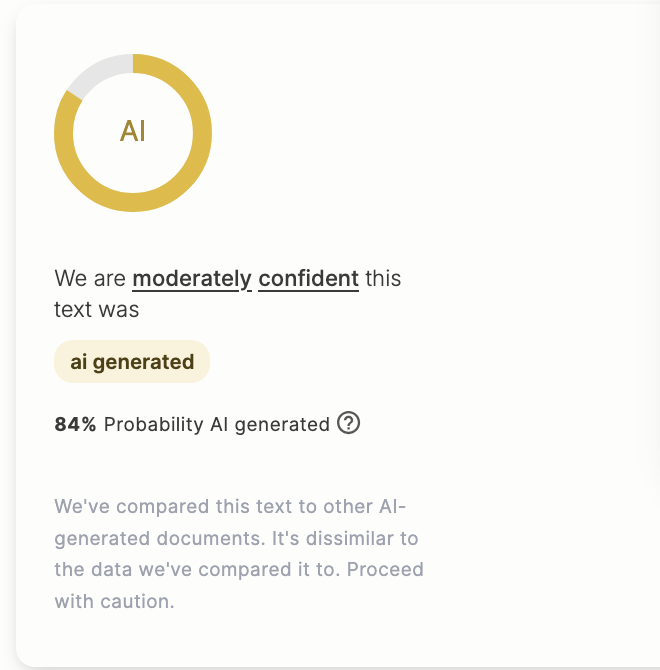Click the "We are" text opening the verdict

(90, 278)
